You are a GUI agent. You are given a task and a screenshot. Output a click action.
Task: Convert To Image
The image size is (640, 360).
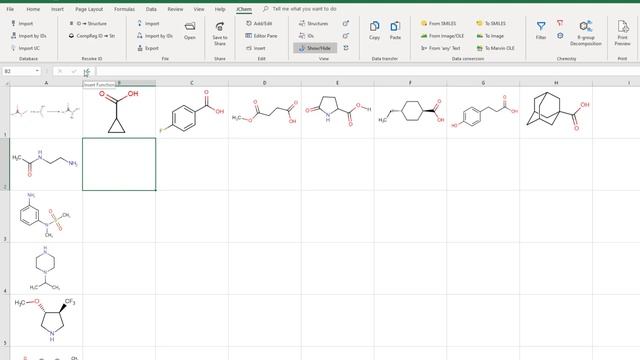click(490, 36)
